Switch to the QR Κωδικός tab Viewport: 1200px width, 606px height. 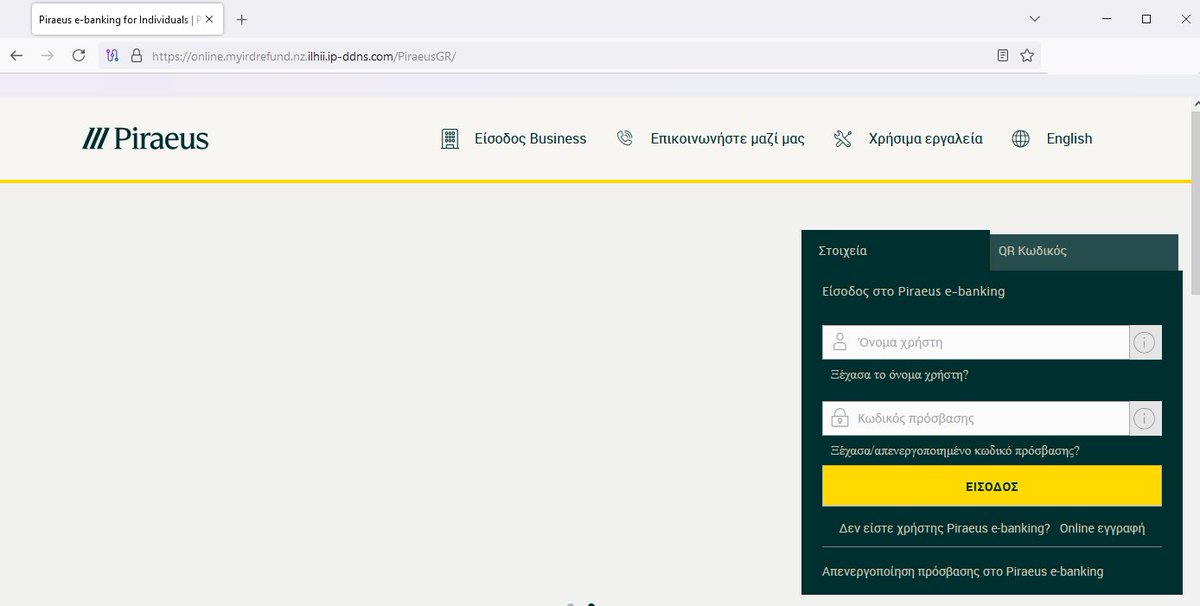(1084, 252)
